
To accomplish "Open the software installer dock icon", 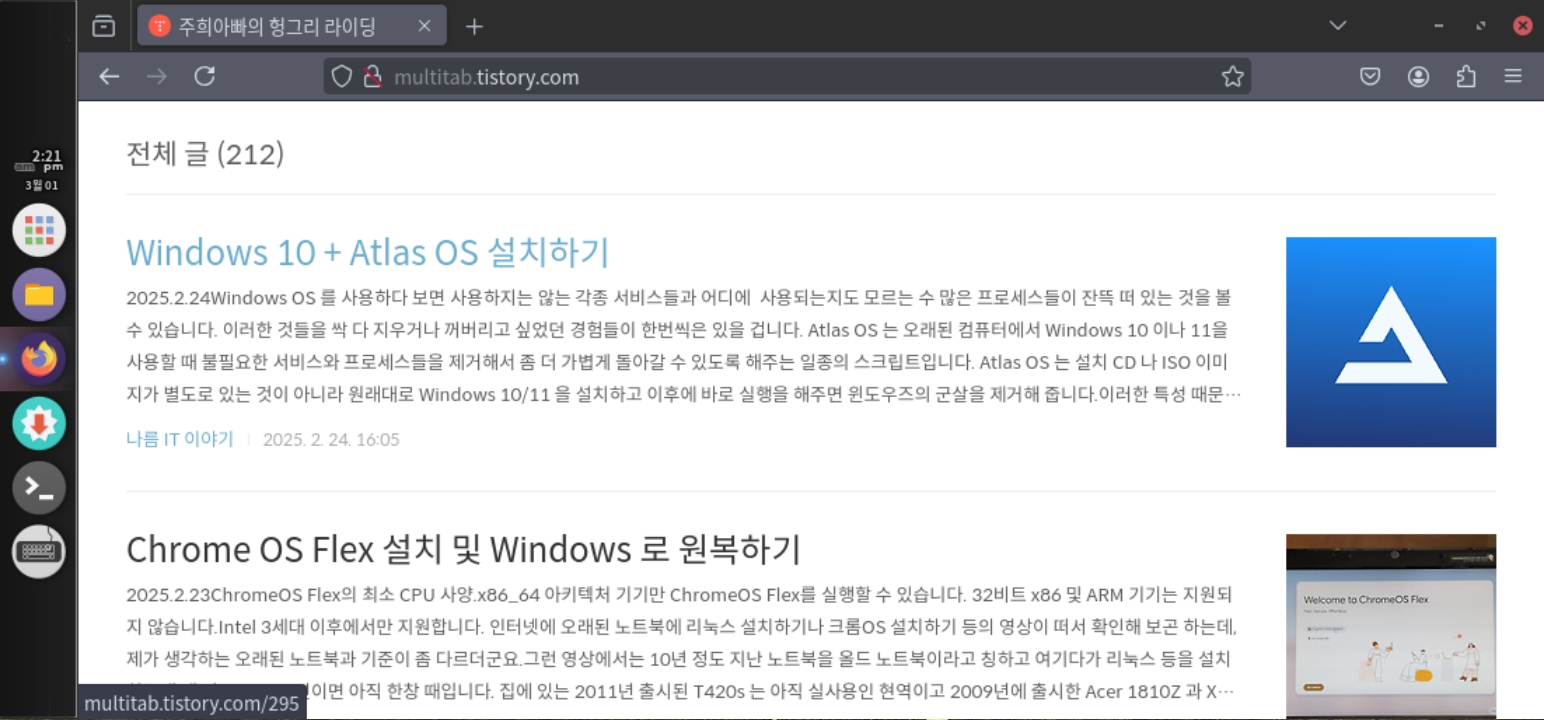I will coord(39,424).
